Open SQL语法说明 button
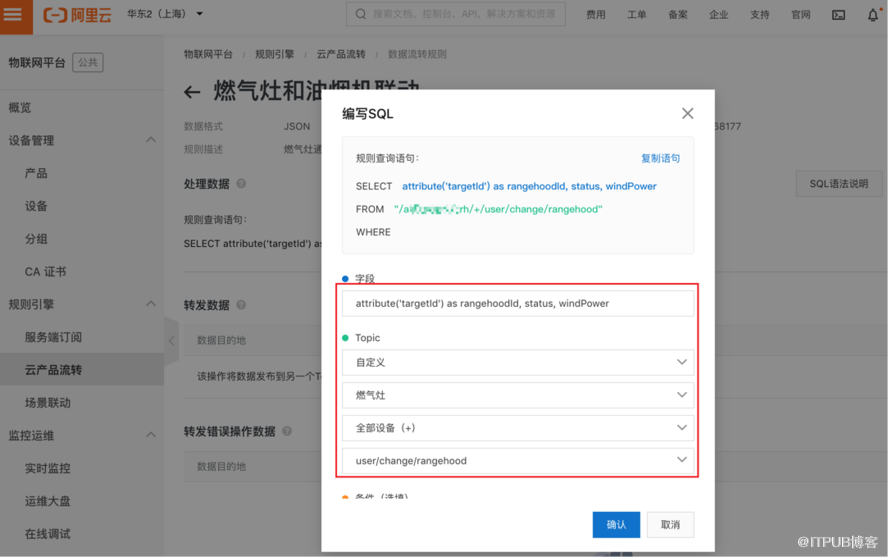Image resolution: width=888 pixels, height=557 pixels. click(839, 184)
